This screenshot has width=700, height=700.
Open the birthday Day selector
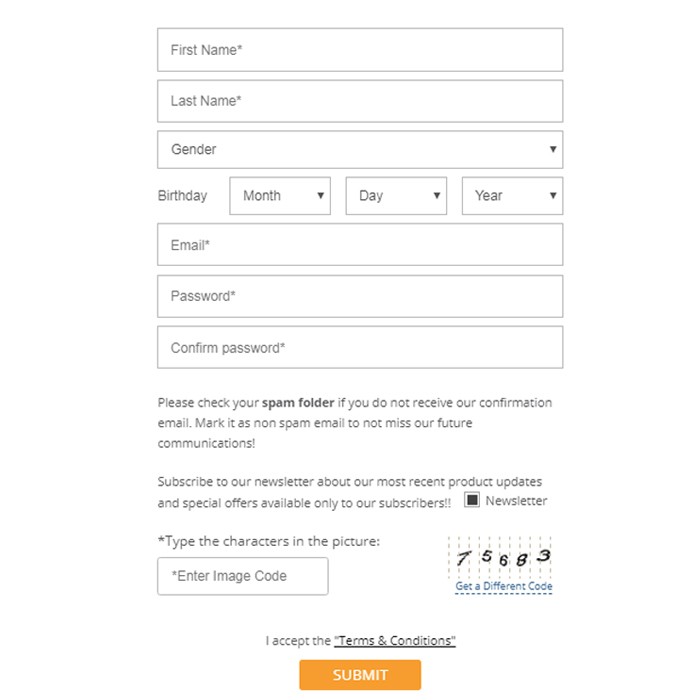[396, 196]
